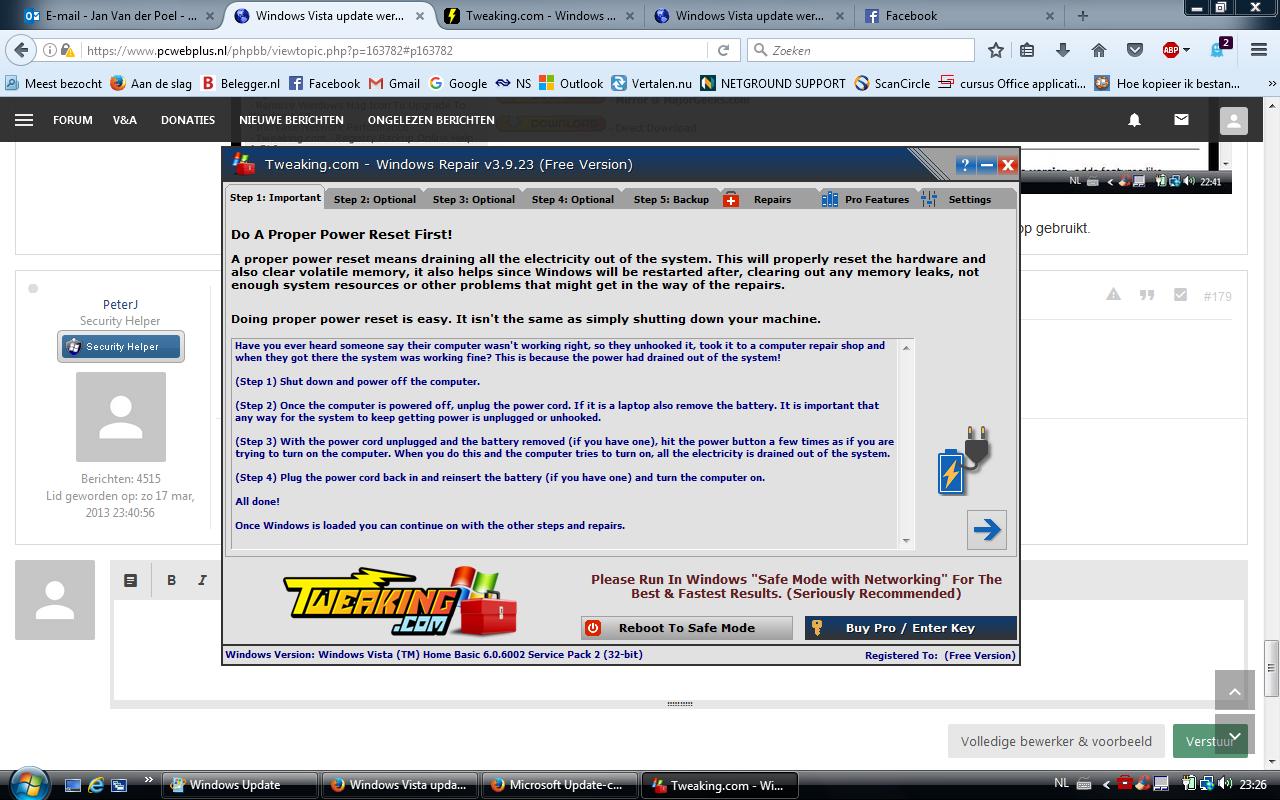Open the ScanCircle bookmark
This screenshot has width=1280, height=800.
click(892, 83)
